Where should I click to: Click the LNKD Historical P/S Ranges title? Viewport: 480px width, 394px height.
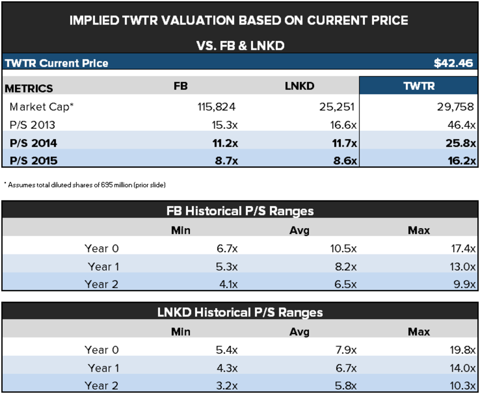(240, 312)
